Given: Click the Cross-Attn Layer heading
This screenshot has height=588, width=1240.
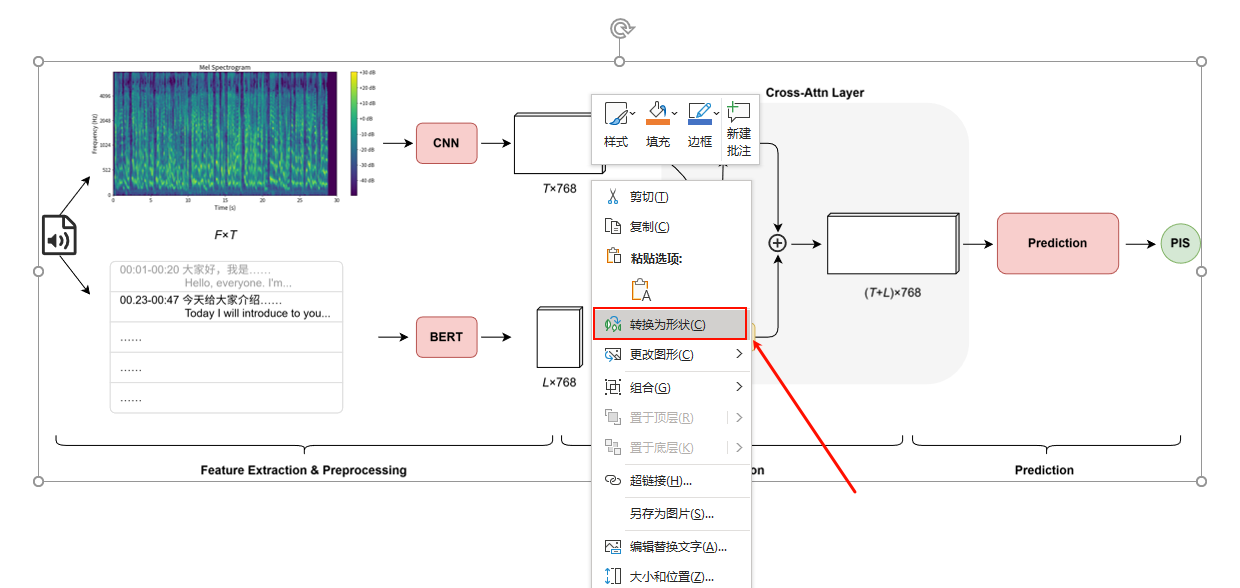Looking at the screenshot, I should (815, 92).
